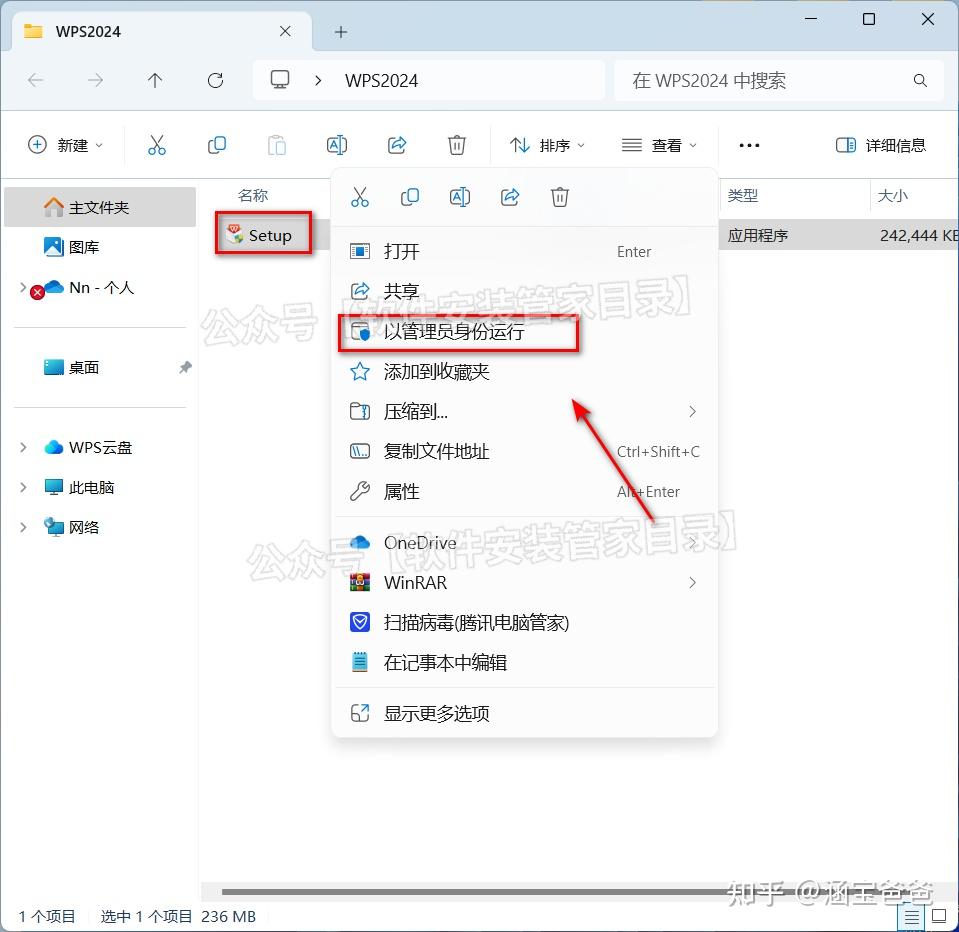Switch to details view in the status bar
Image resolution: width=959 pixels, height=932 pixels.
[912, 916]
